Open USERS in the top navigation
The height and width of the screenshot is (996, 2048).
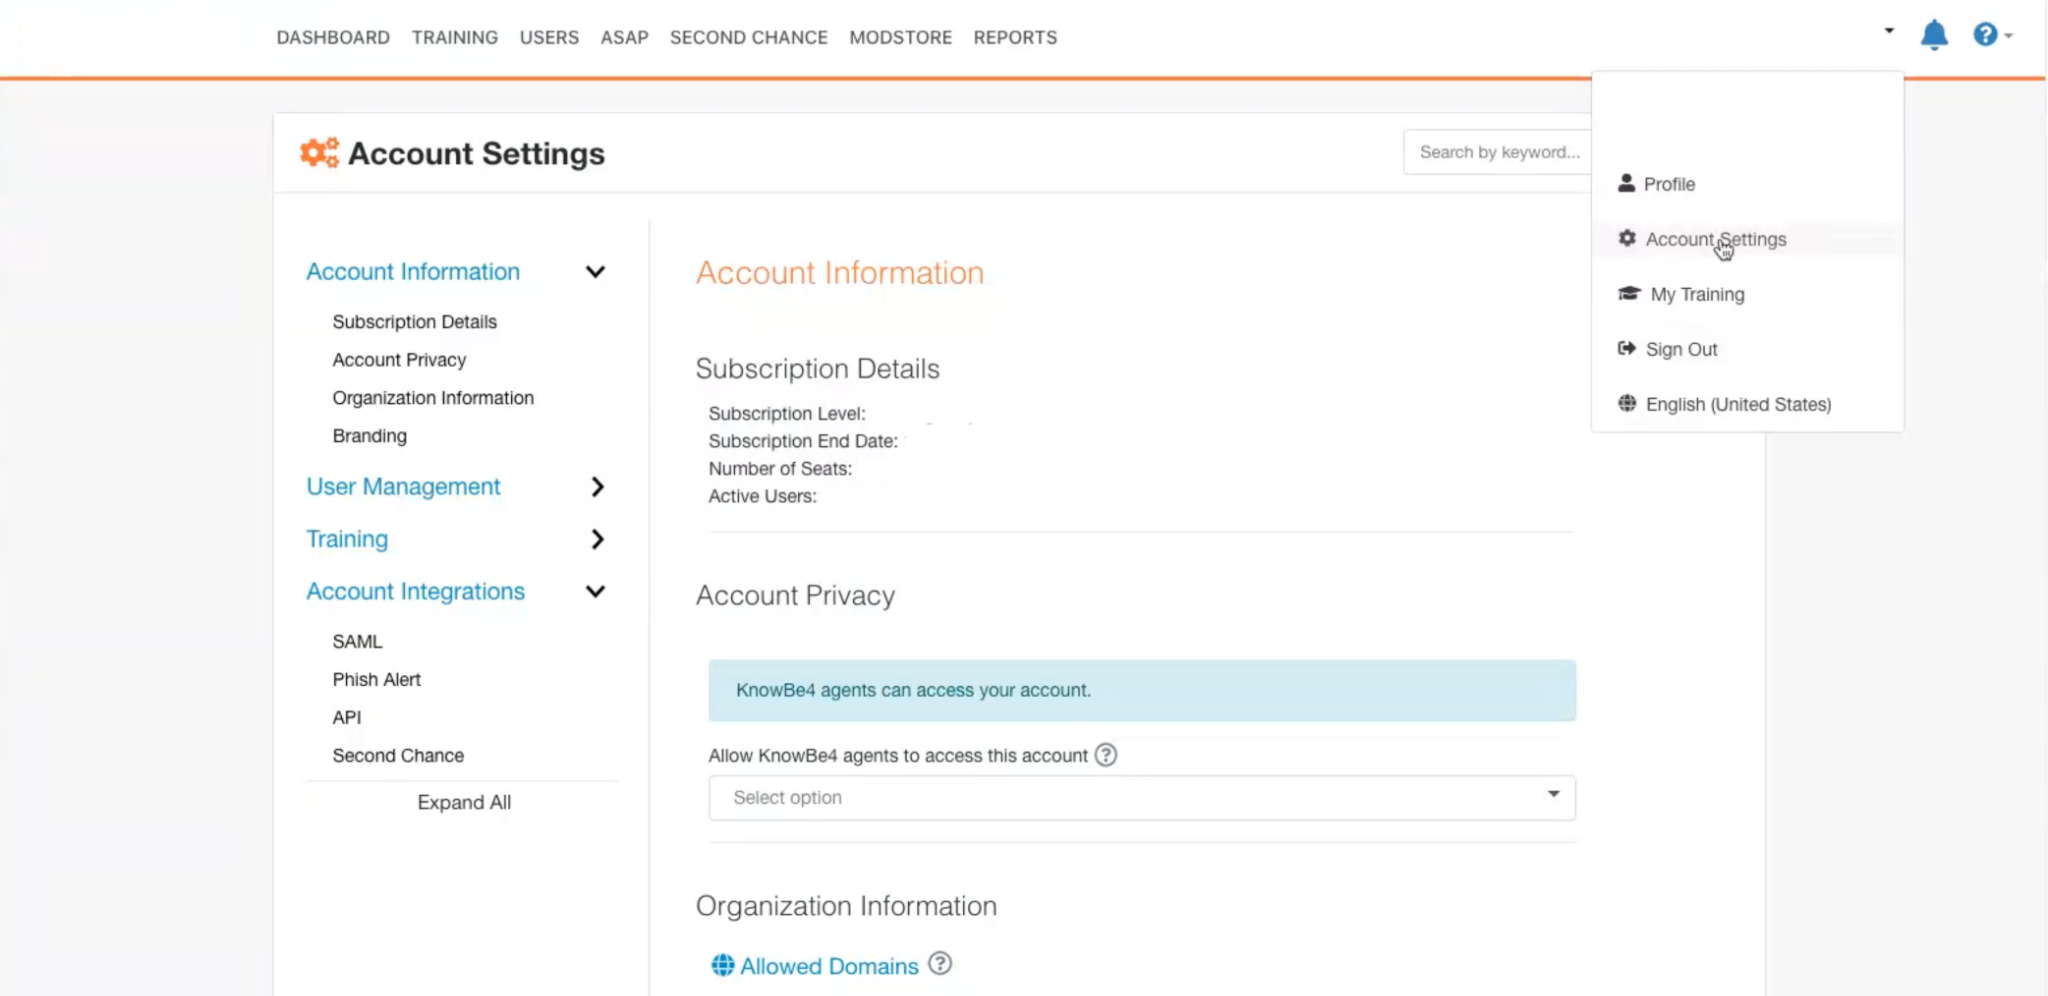click(x=549, y=37)
